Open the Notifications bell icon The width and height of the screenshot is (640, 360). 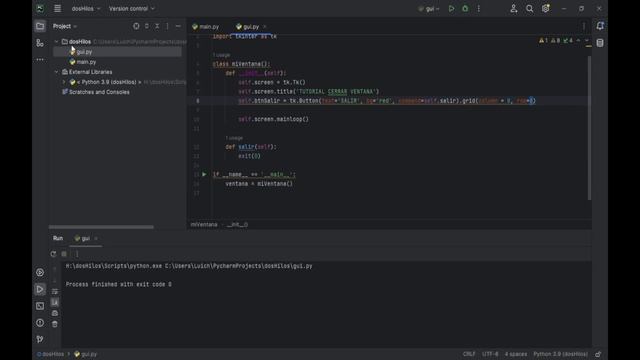[600, 26]
